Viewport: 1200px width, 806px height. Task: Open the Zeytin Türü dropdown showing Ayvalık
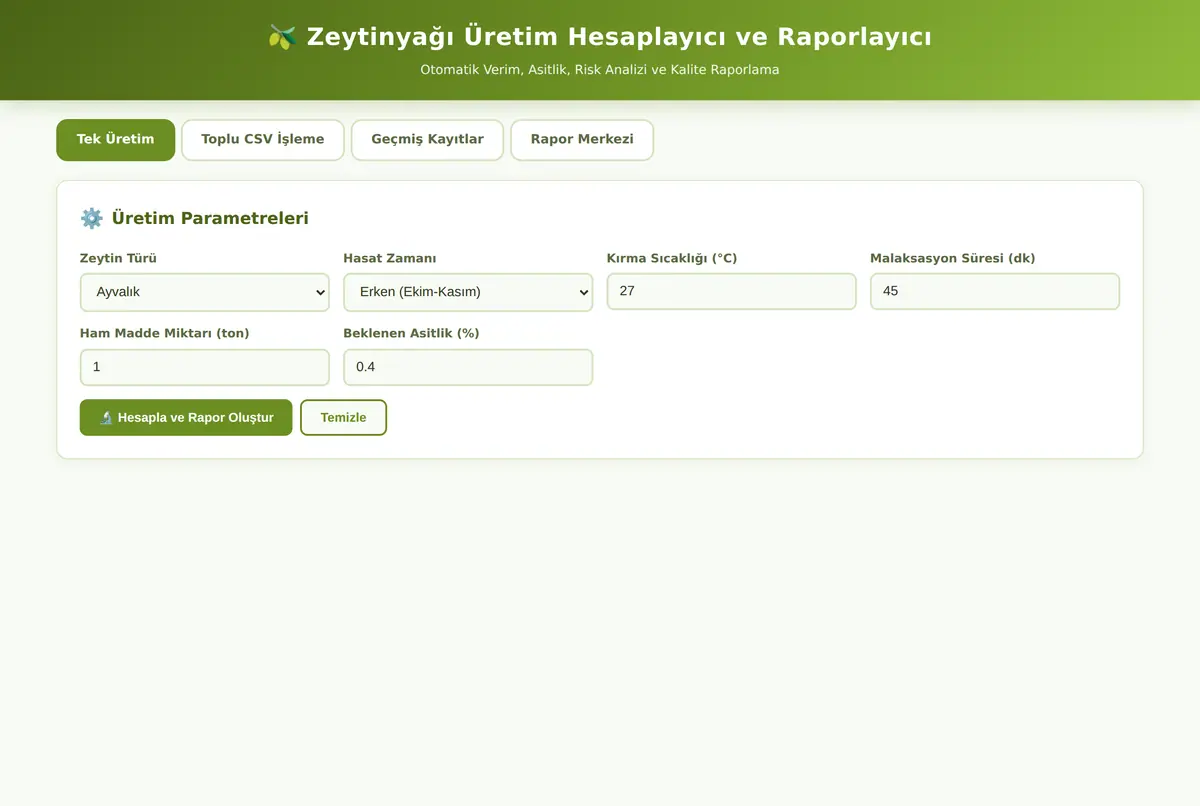(x=205, y=292)
